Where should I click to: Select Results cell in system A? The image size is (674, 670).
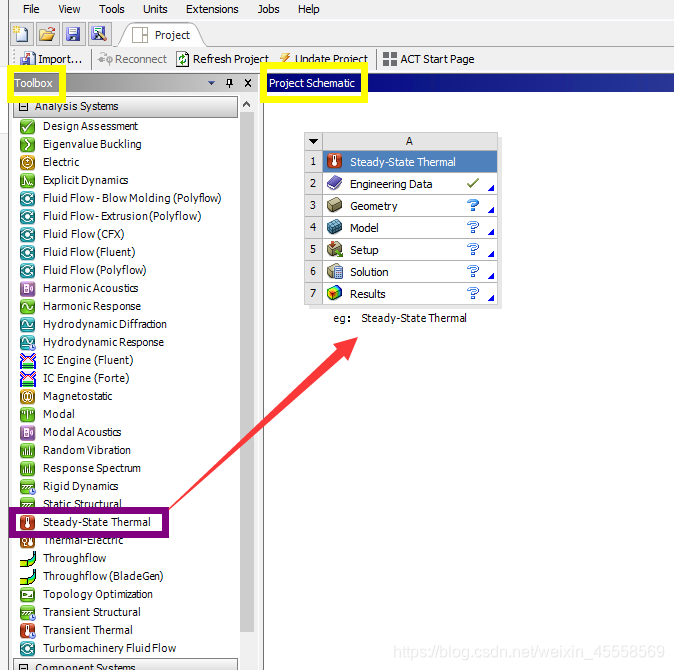pos(410,294)
